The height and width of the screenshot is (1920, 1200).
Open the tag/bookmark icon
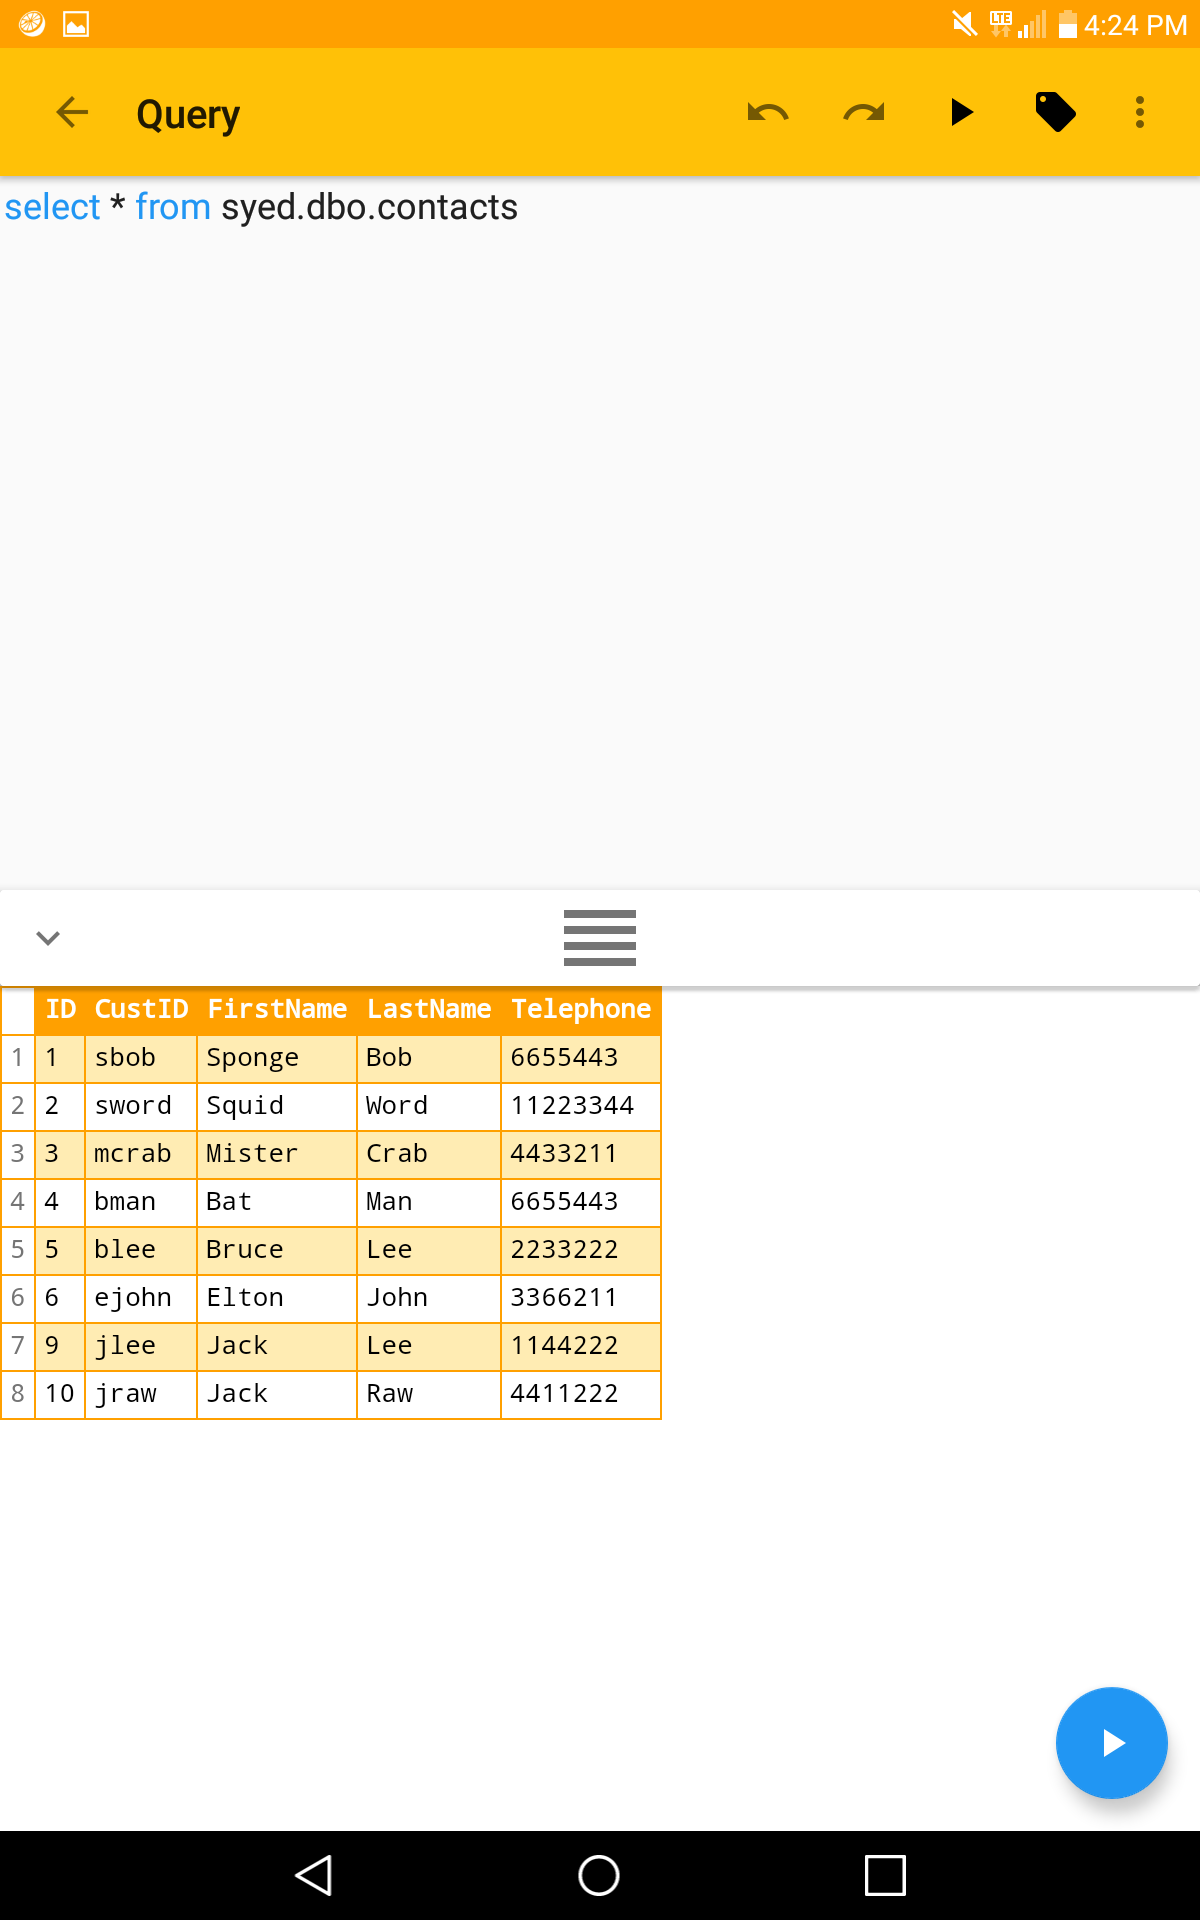[x=1055, y=112]
